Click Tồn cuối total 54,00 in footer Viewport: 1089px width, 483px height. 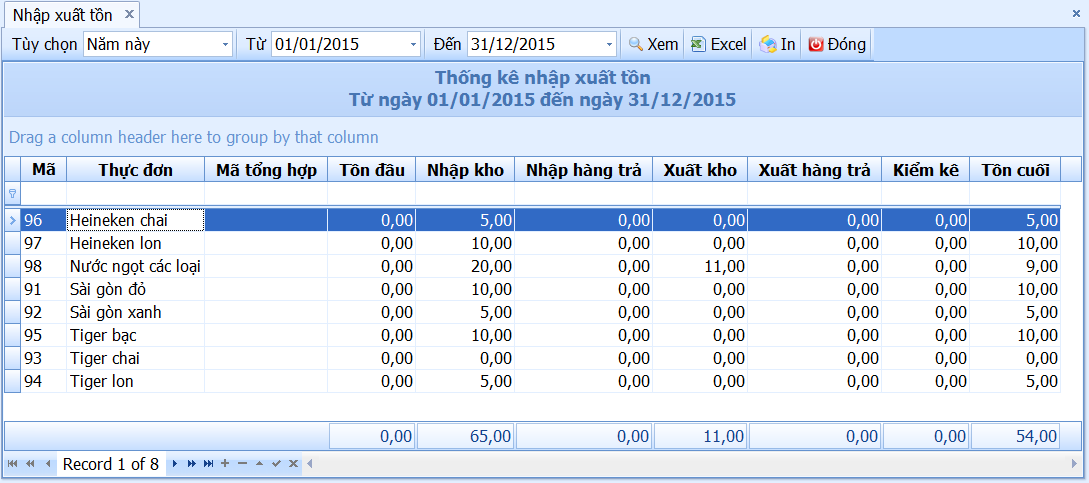tap(1015, 436)
